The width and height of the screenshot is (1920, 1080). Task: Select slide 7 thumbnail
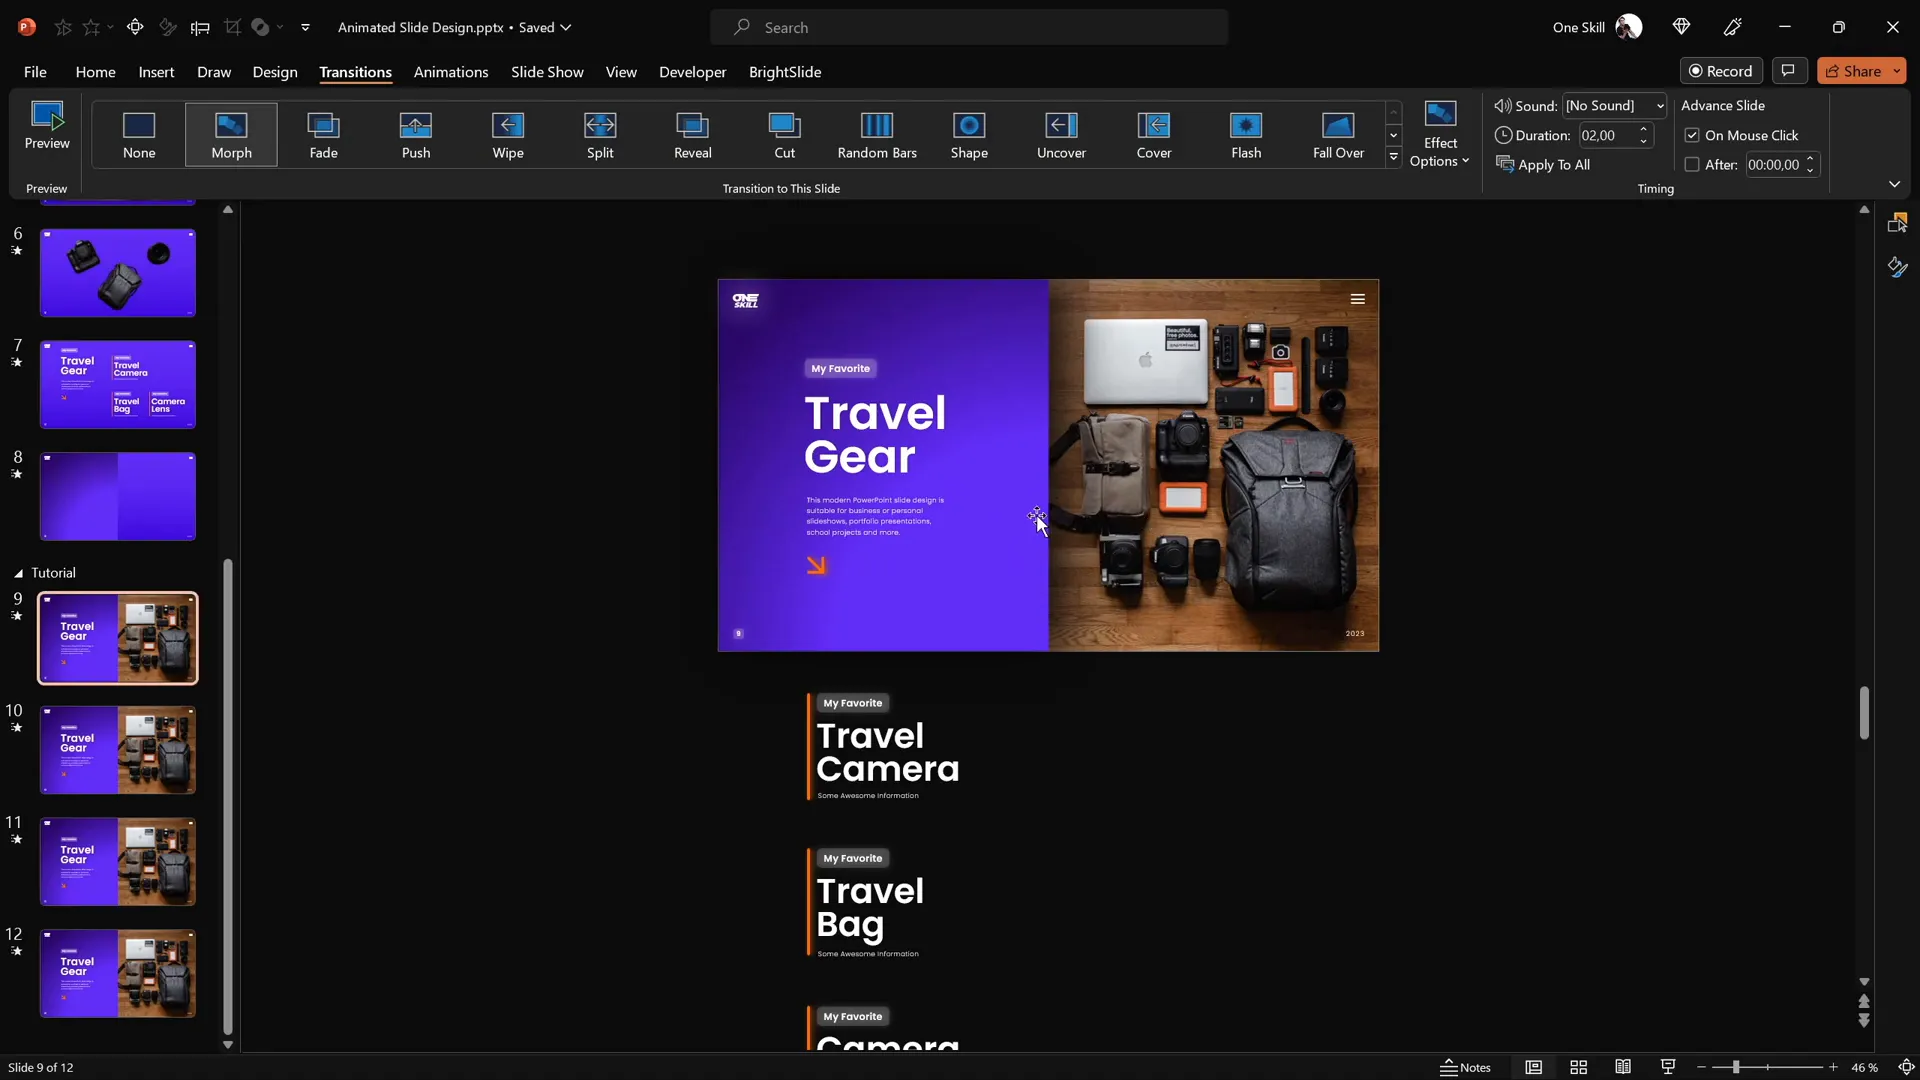point(117,384)
